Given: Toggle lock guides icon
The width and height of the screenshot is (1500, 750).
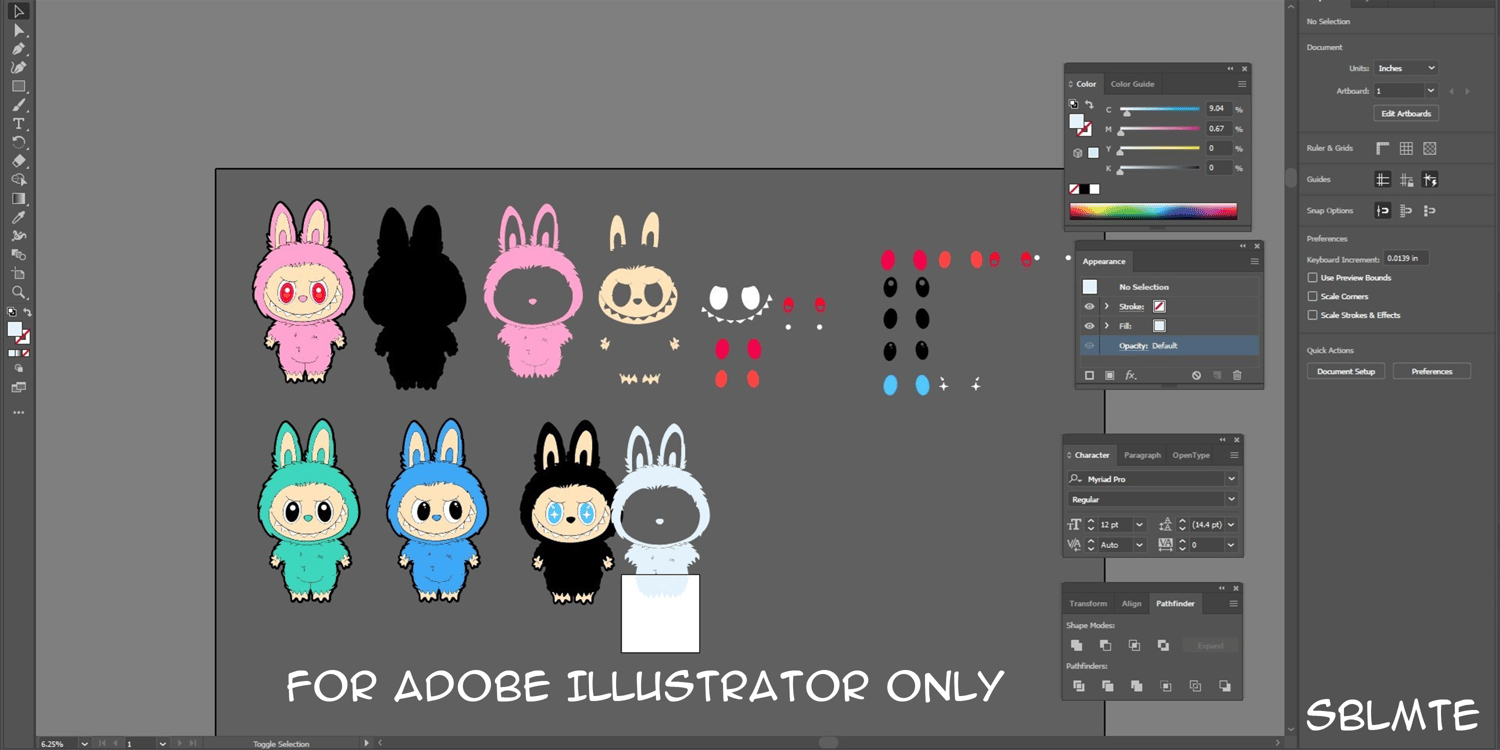Looking at the screenshot, I should pos(1406,180).
